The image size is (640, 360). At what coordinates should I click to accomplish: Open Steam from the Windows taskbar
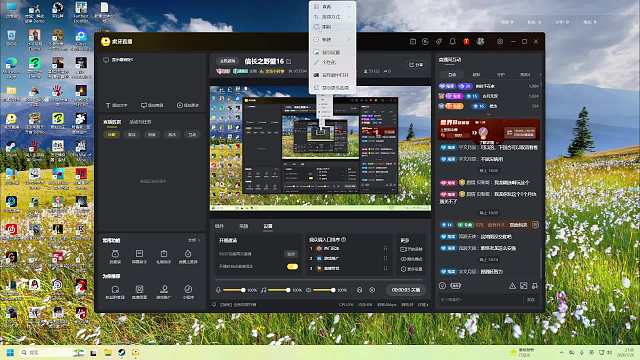[122, 353]
